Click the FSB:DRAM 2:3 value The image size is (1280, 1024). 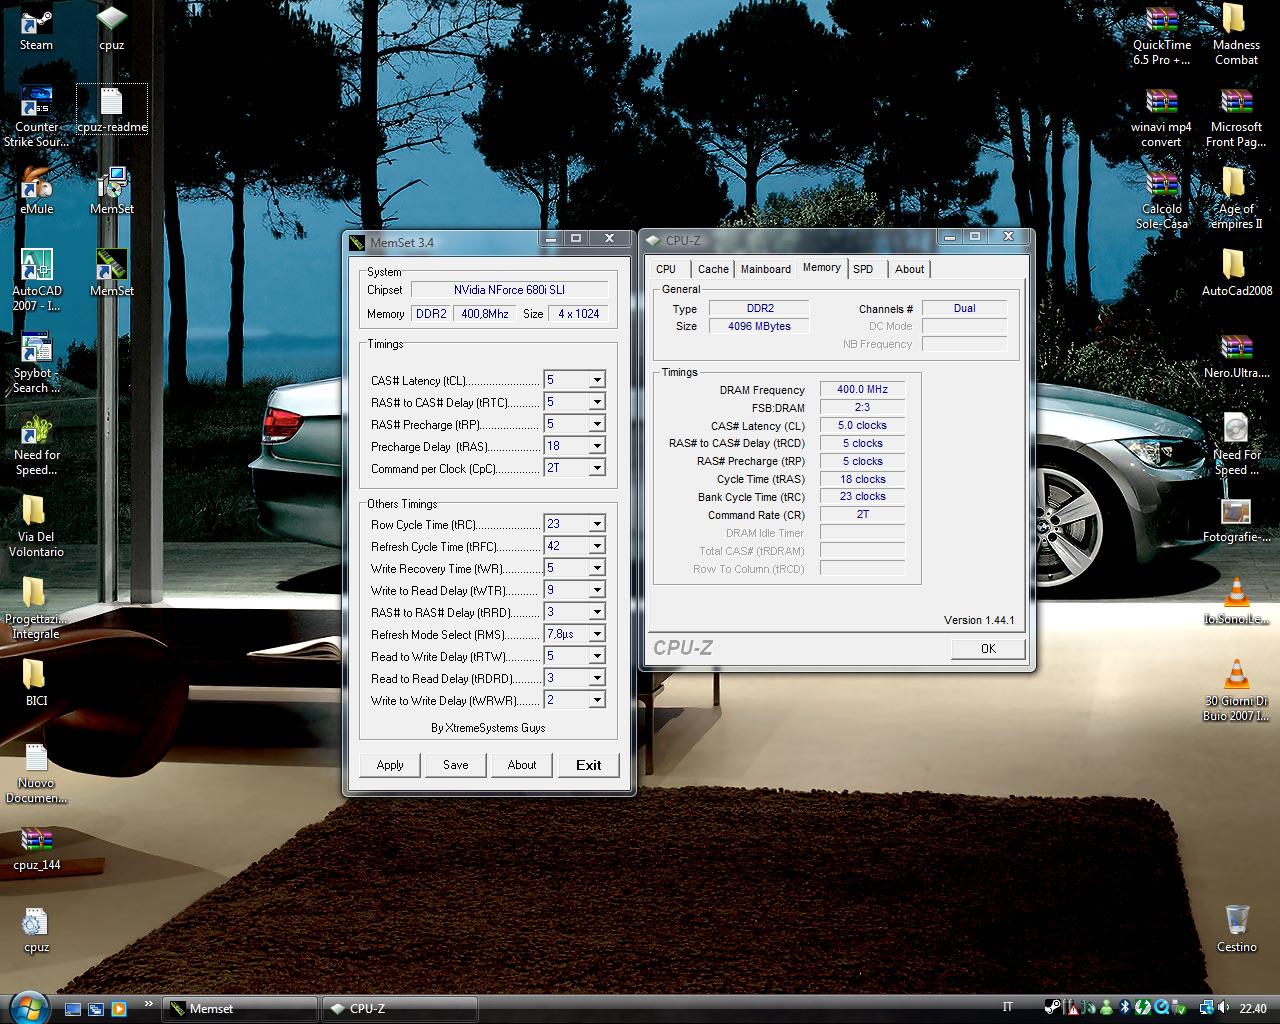[862, 407]
